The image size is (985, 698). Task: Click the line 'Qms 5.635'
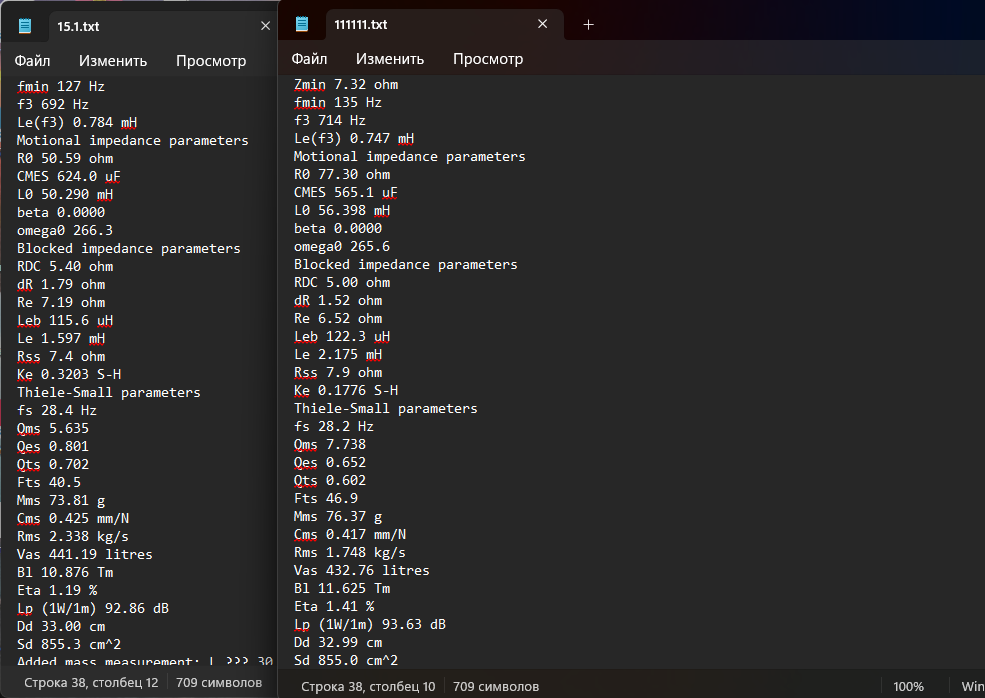point(53,428)
